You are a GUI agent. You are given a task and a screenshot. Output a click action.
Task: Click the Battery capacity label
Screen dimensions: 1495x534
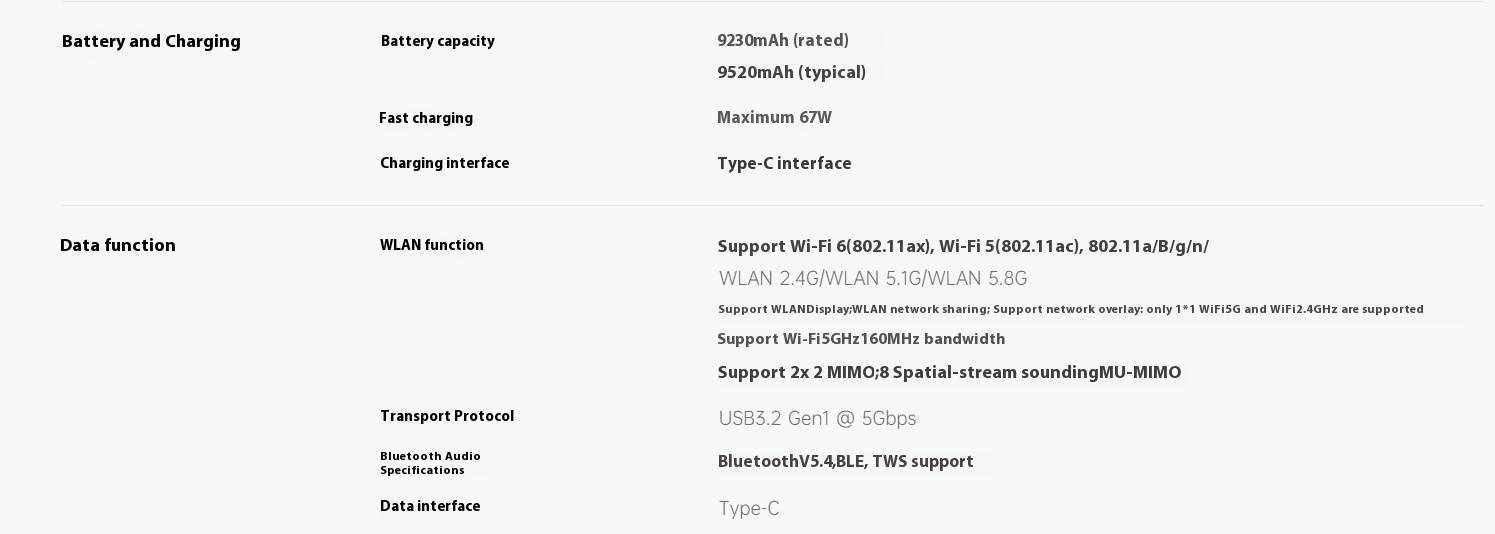pyautogui.click(x=437, y=41)
